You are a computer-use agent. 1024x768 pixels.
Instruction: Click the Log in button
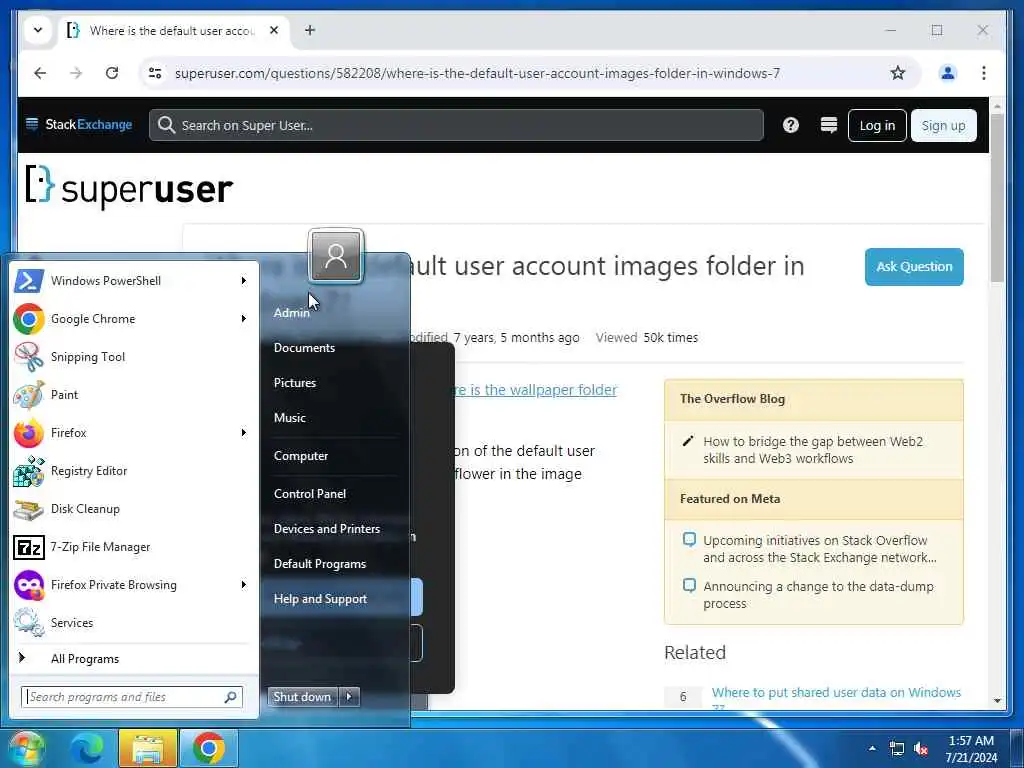point(877,125)
